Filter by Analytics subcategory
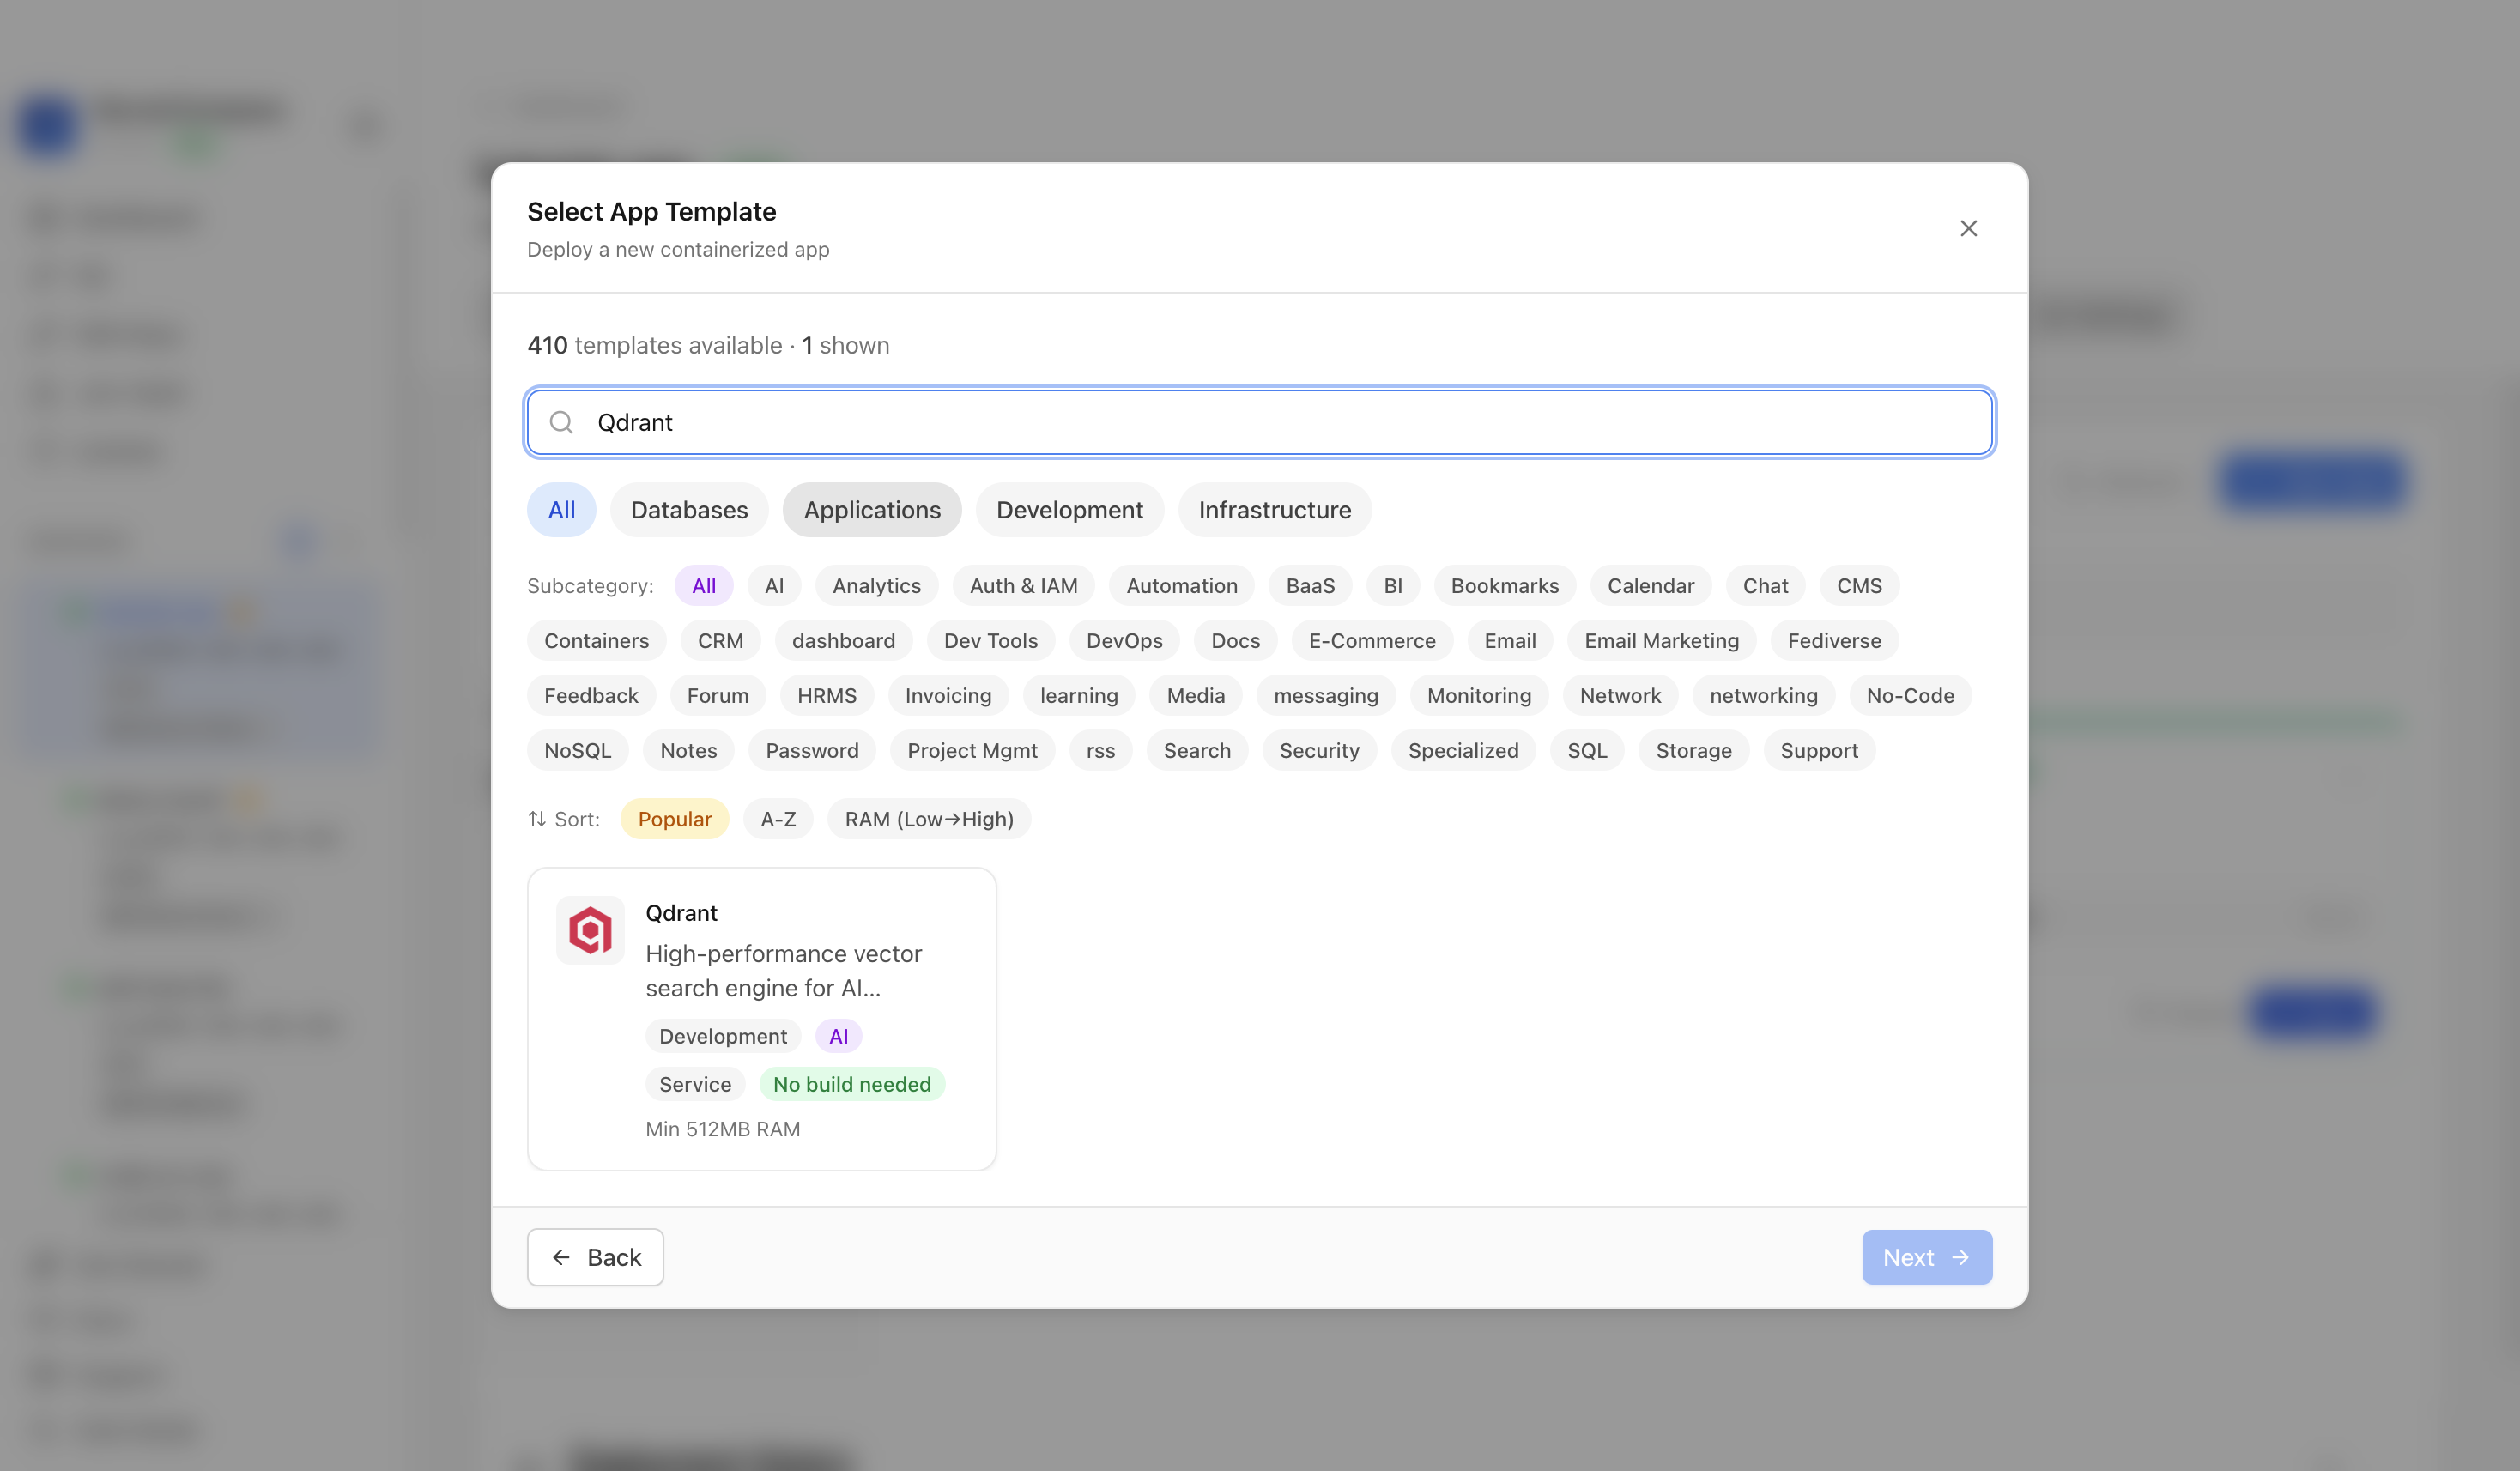The height and width of the screenshot is (1471, 2520). click(876, 586)
